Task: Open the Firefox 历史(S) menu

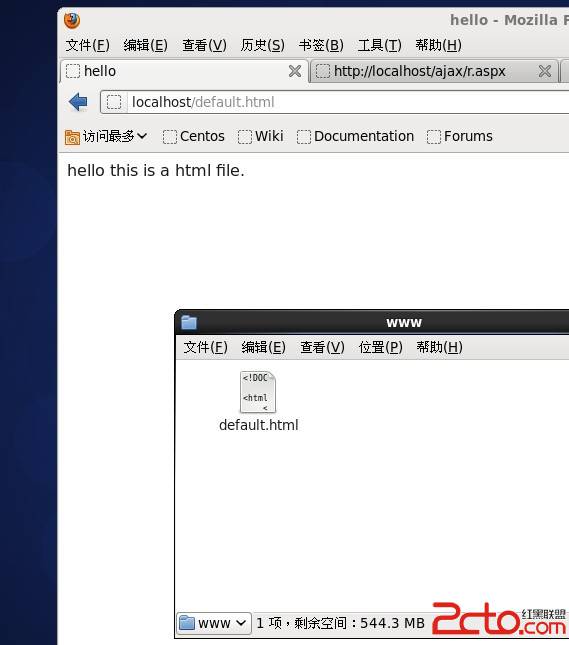Action: point(262,45)
